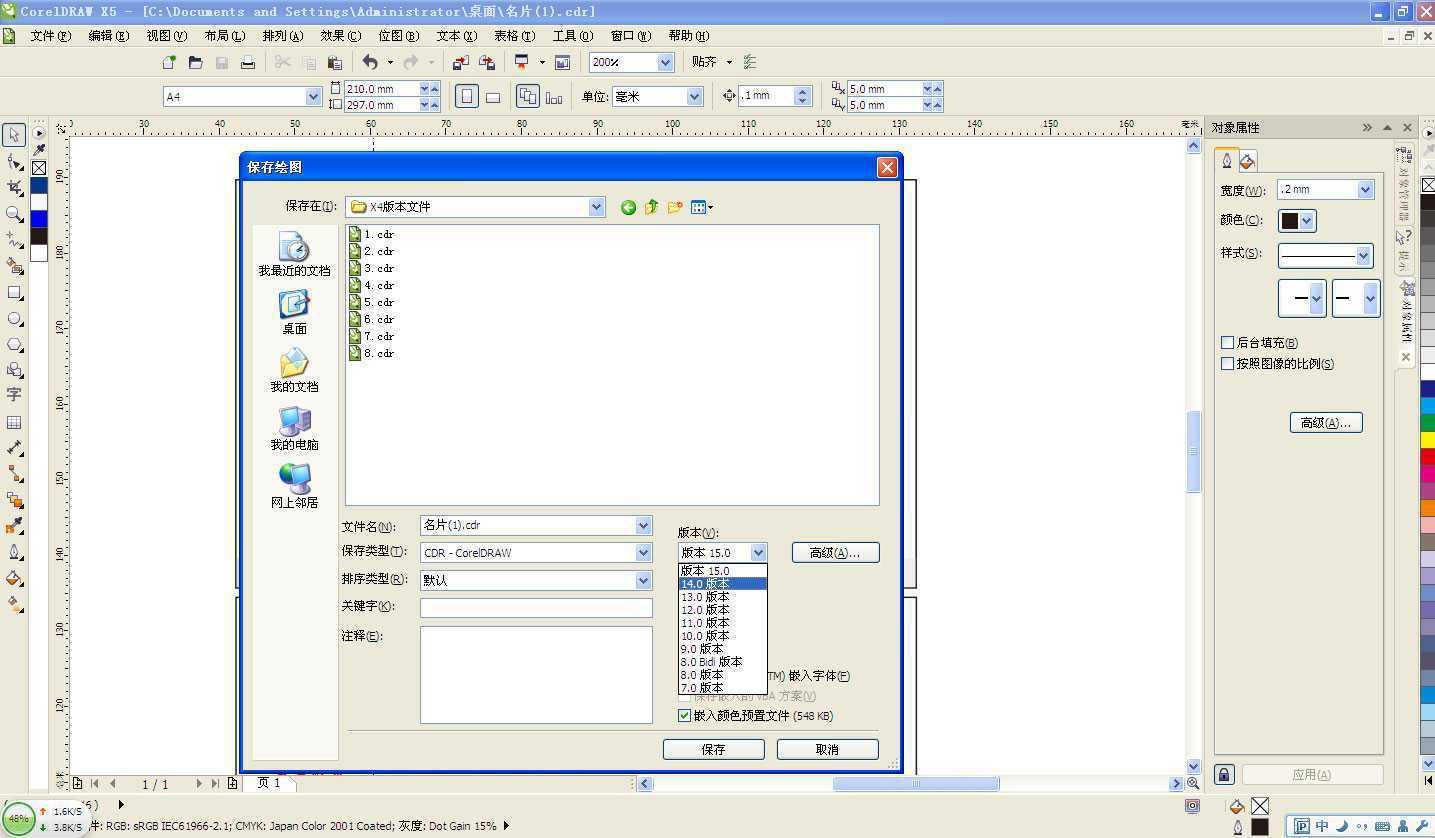
Task: Select the Dimension tool
Action: pos(14,448)
